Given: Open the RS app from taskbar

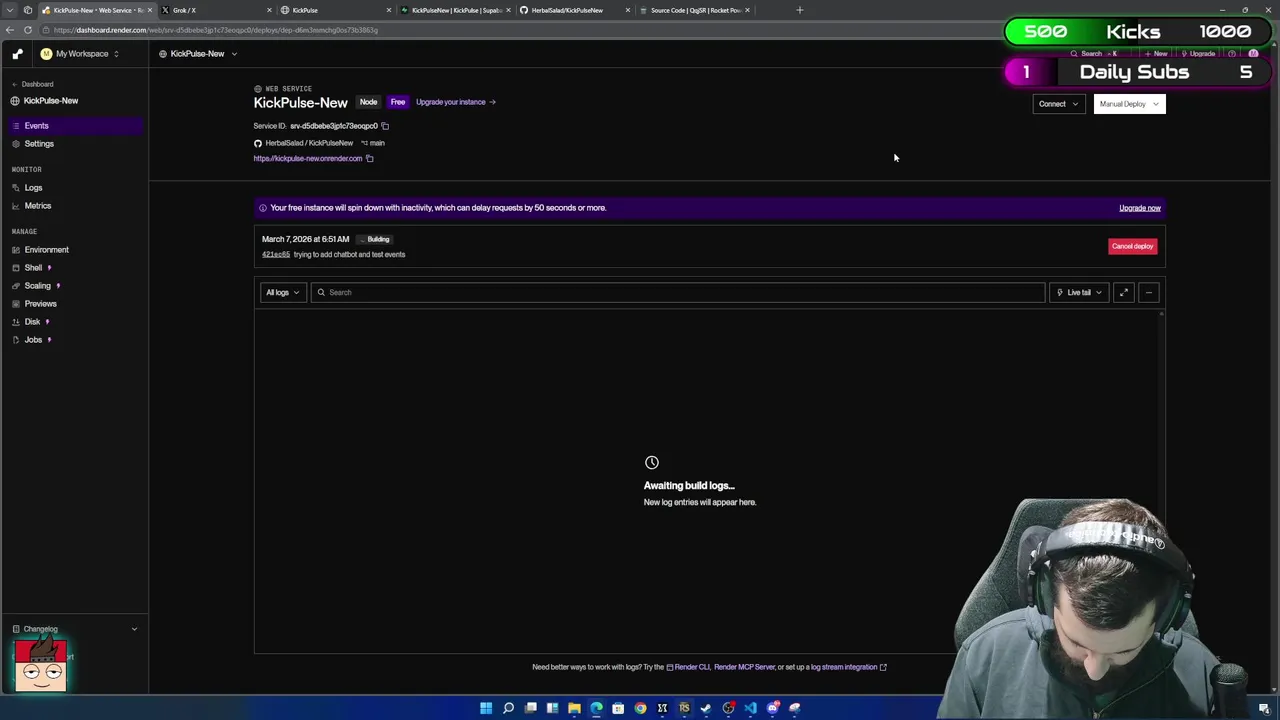Looking at the screenshot, I should 684,708.
